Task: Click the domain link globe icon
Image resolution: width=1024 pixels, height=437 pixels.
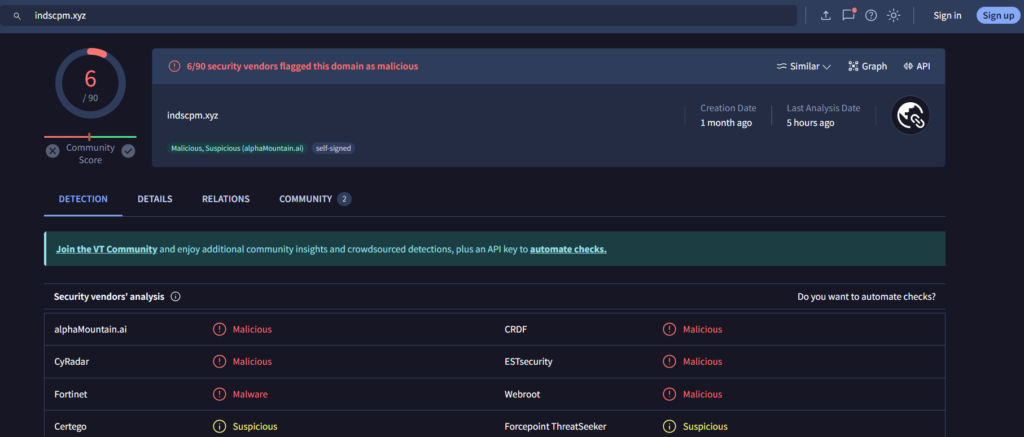Action: tap(911, 117)
